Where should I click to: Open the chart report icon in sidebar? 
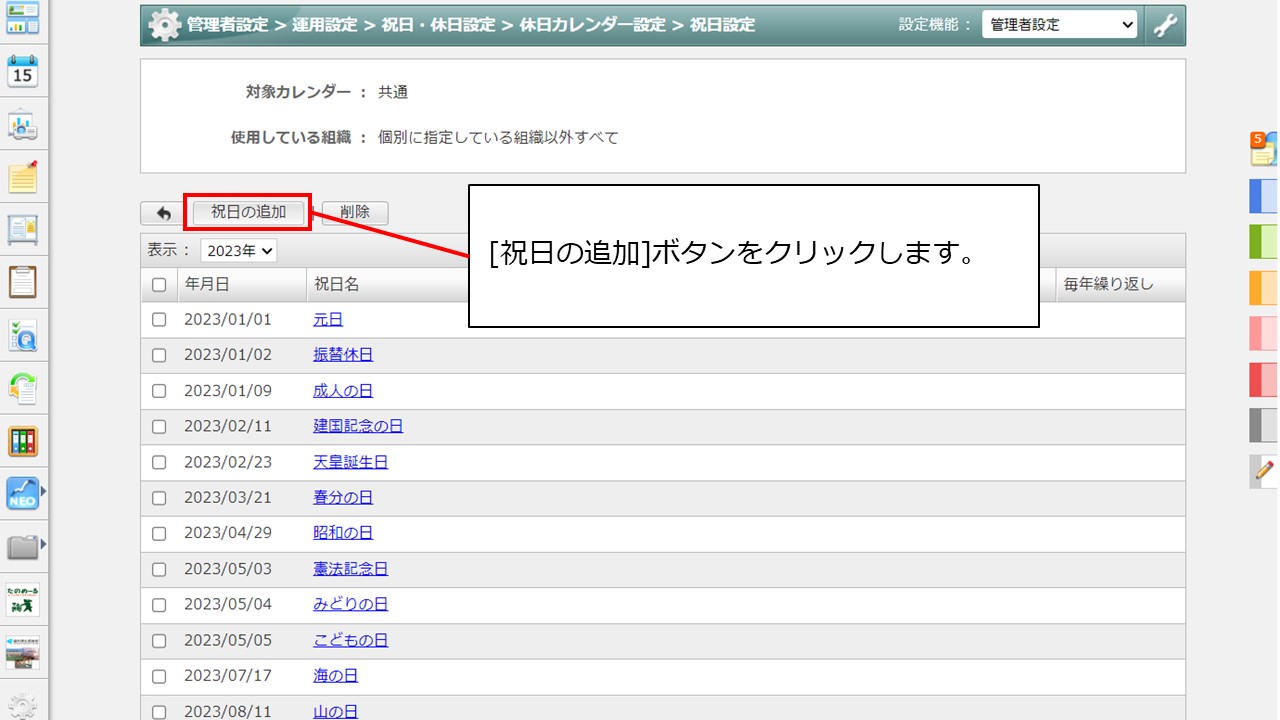[x=22, y=125]
